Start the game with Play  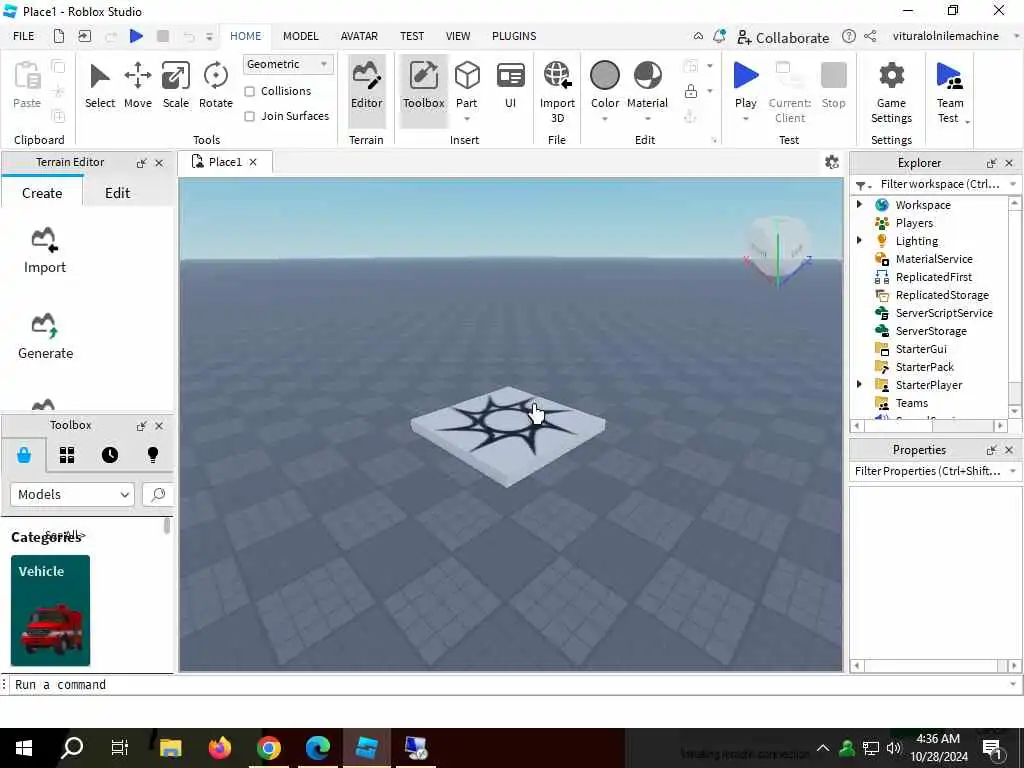(x=745, y=84)
